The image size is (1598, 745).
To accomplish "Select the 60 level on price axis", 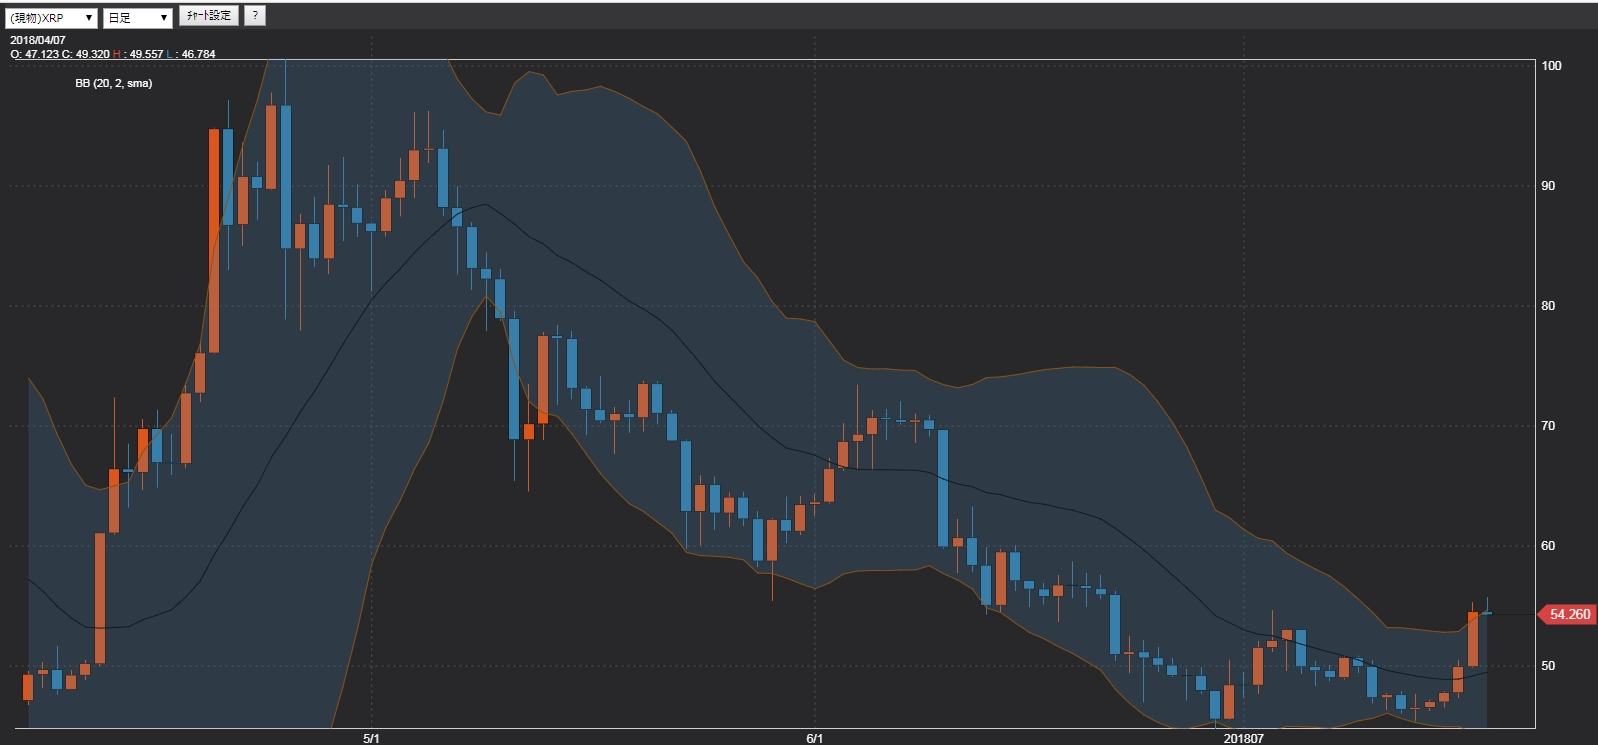I will click(1548, 546).
